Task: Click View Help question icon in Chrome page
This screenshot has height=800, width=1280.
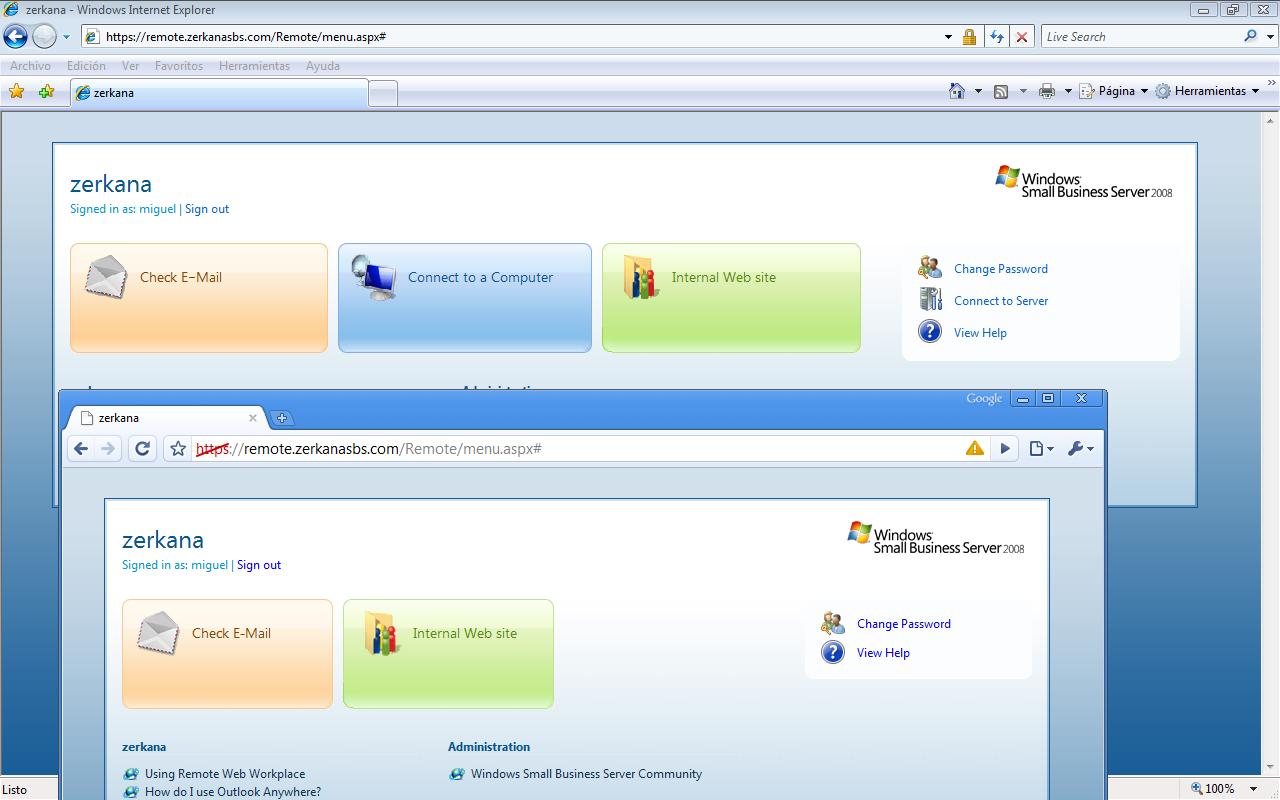Action: point(833,652)
